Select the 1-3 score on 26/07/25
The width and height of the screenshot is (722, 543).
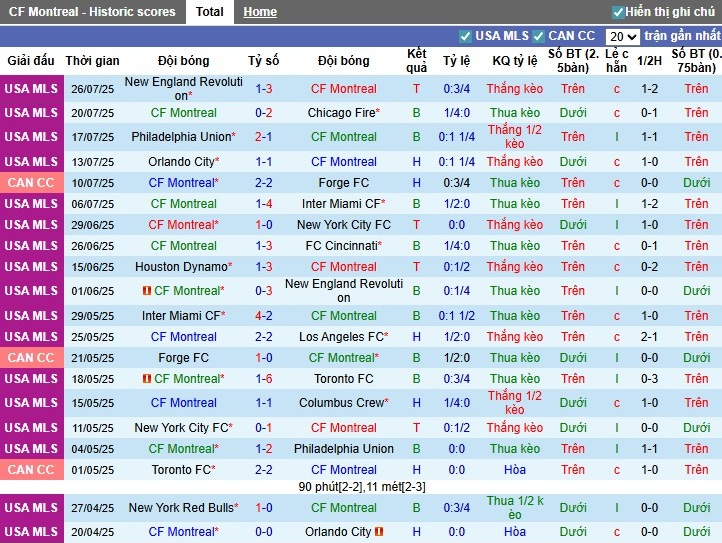[264, 88]
